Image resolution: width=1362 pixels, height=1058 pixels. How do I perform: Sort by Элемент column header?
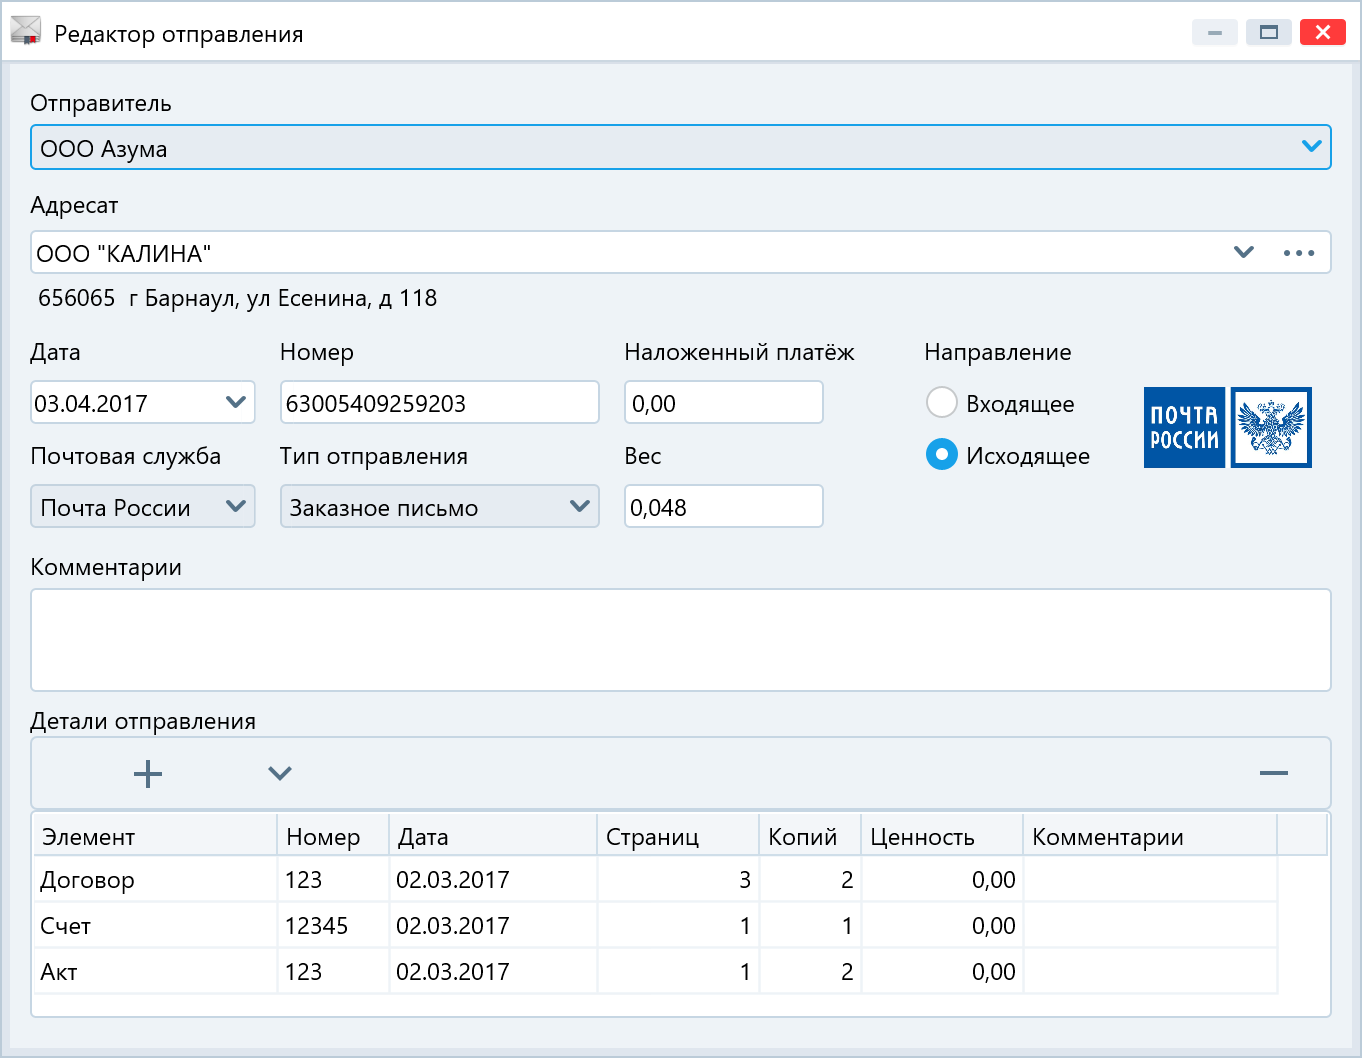pos(155,836)
